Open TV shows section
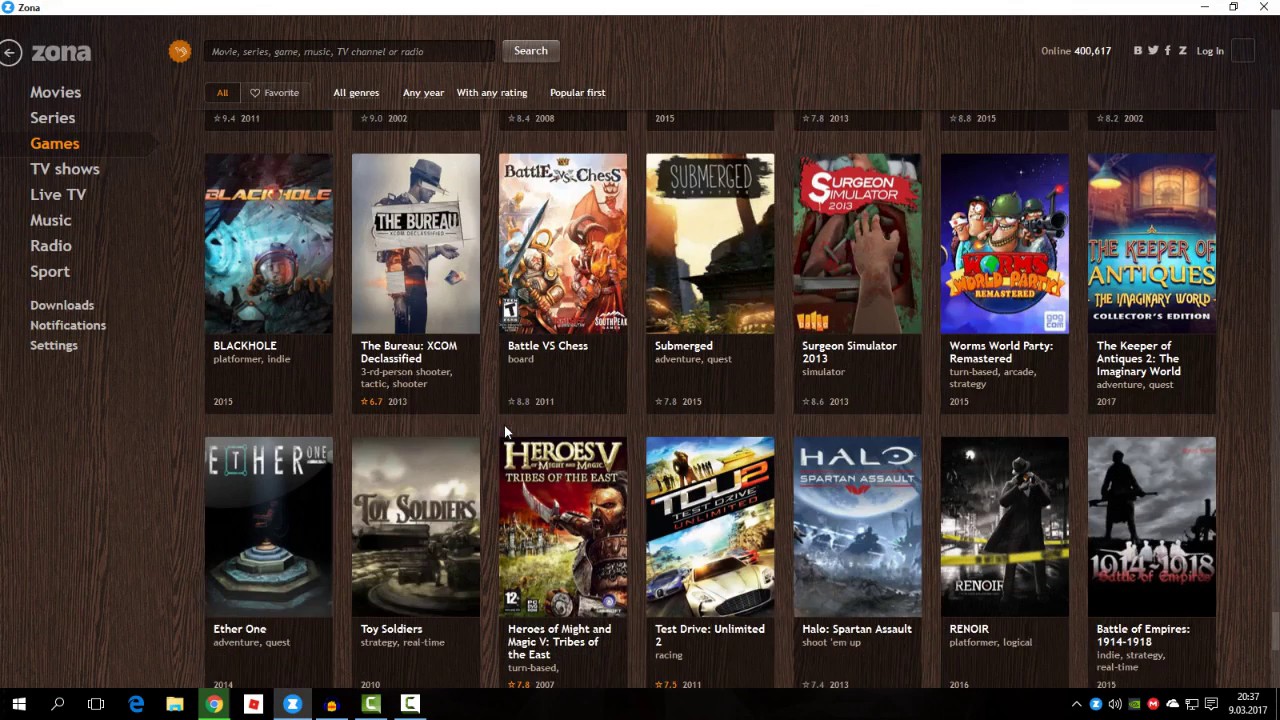 (x=64, y=169)
